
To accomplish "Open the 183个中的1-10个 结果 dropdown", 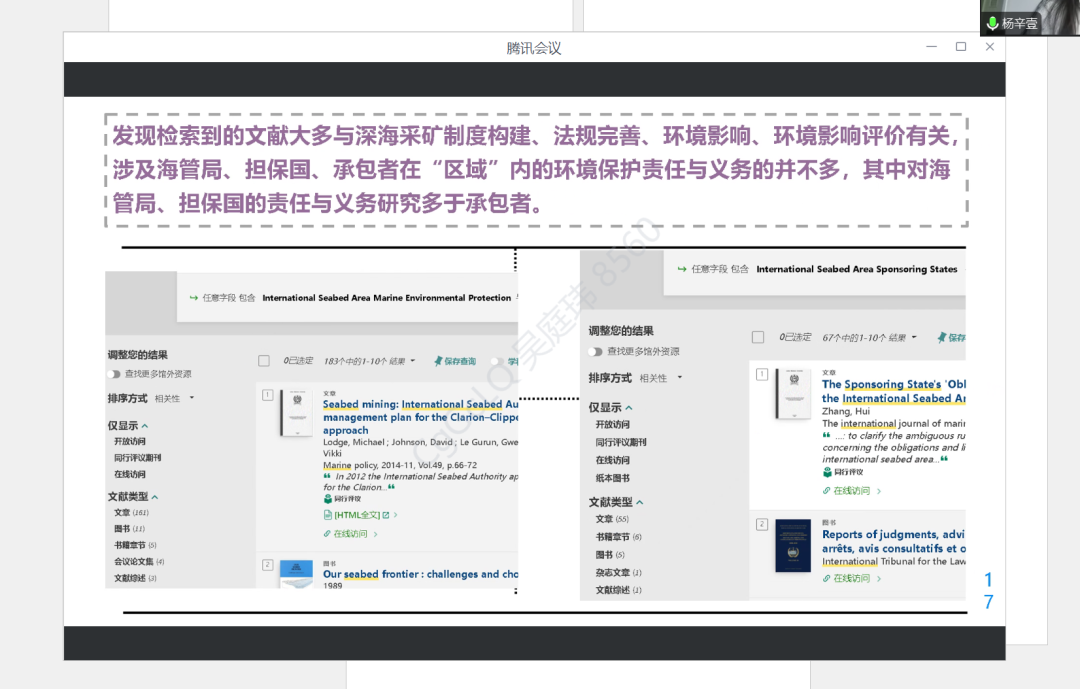I will pyautogui.click(x=370, y=361).
